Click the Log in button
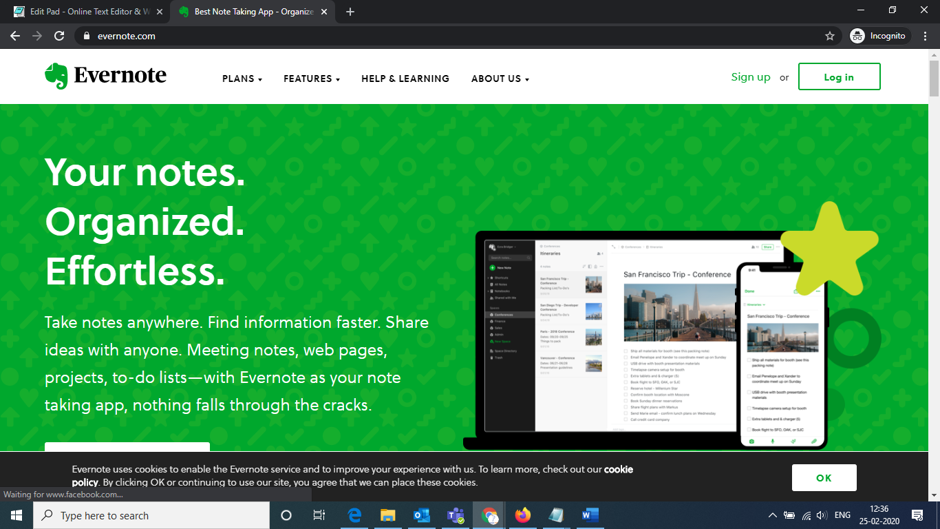The width and height of the screenshot is (940, 529). click(839, 77)
